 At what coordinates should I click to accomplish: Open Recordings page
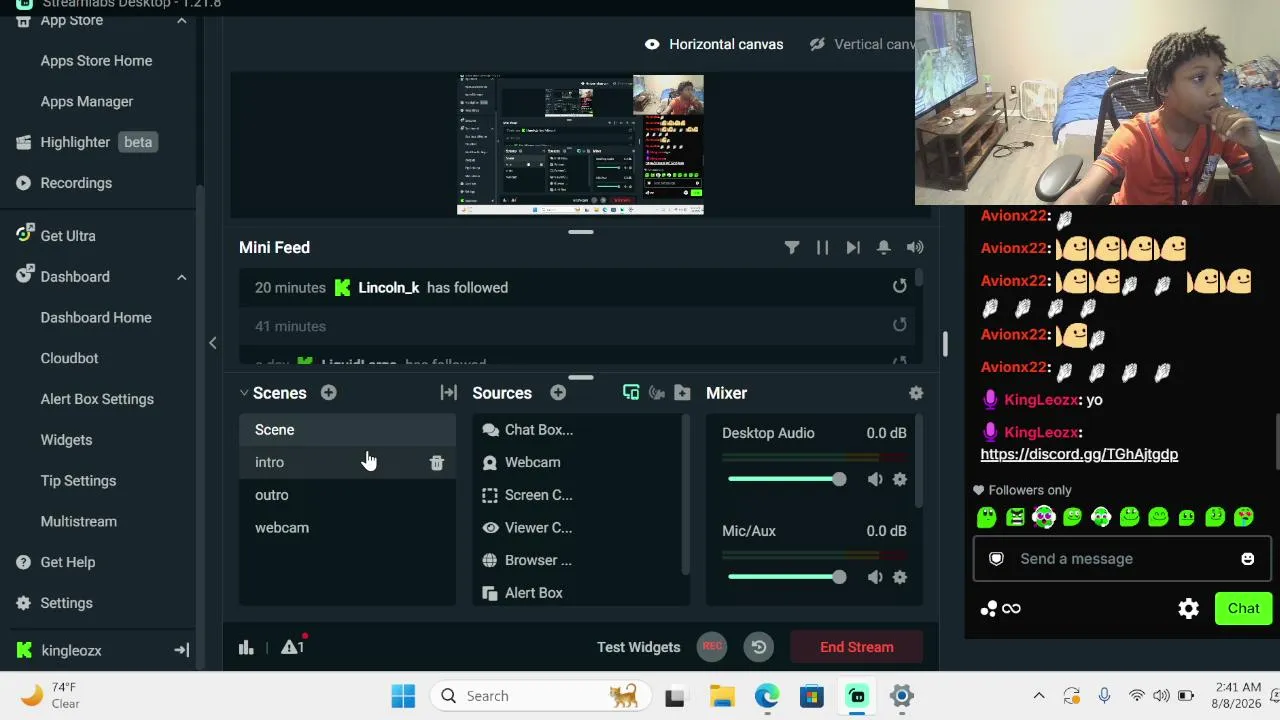pos(76,183)
